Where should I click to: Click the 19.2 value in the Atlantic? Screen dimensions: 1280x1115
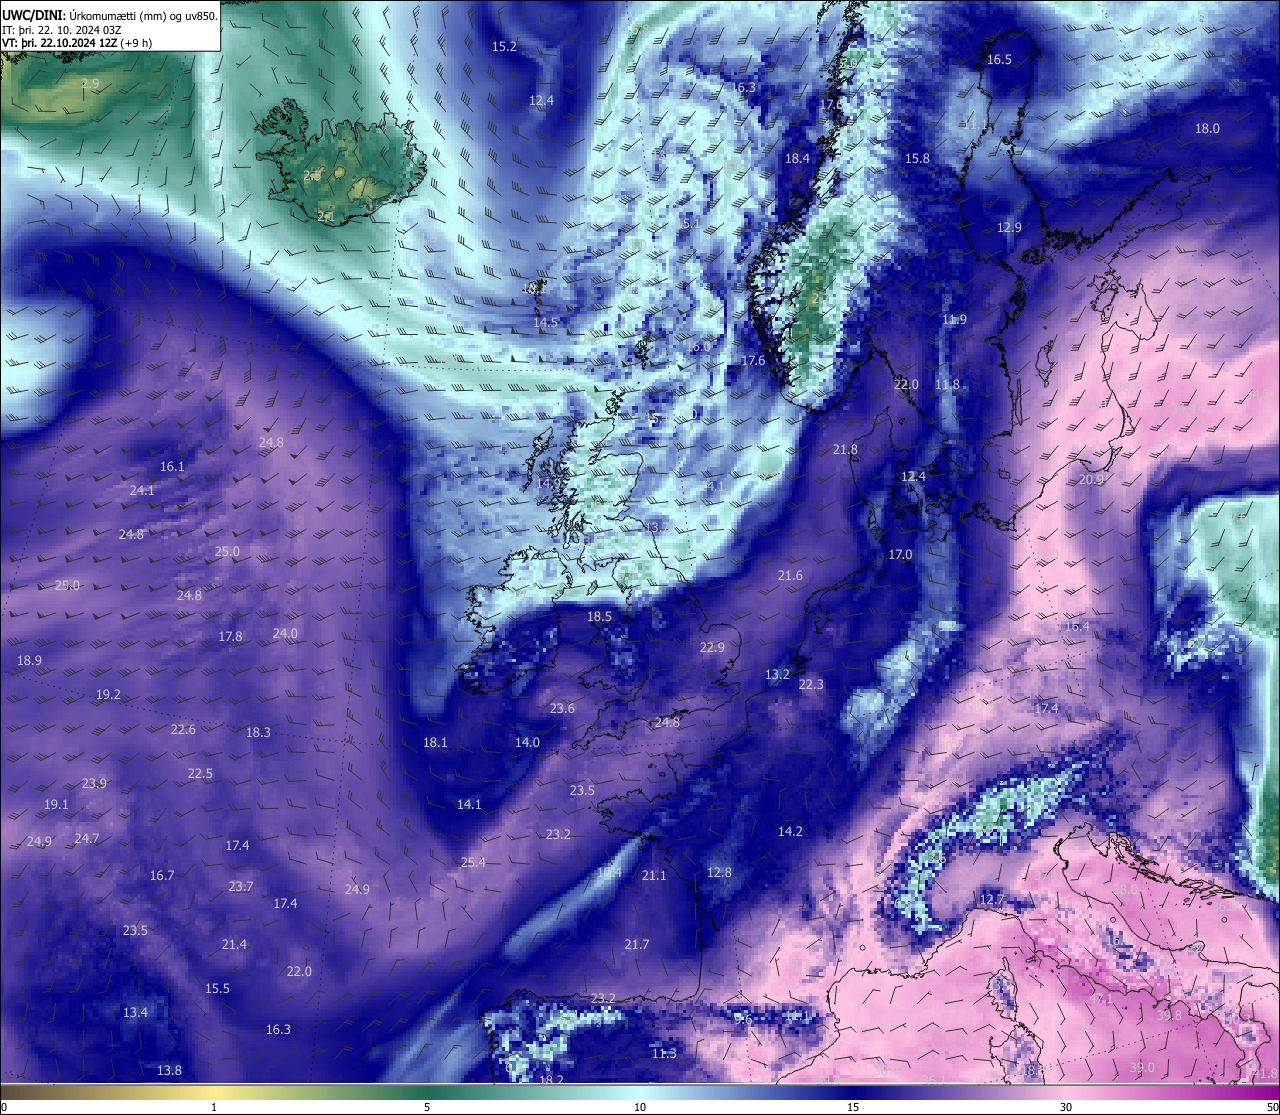click(108, 695)
